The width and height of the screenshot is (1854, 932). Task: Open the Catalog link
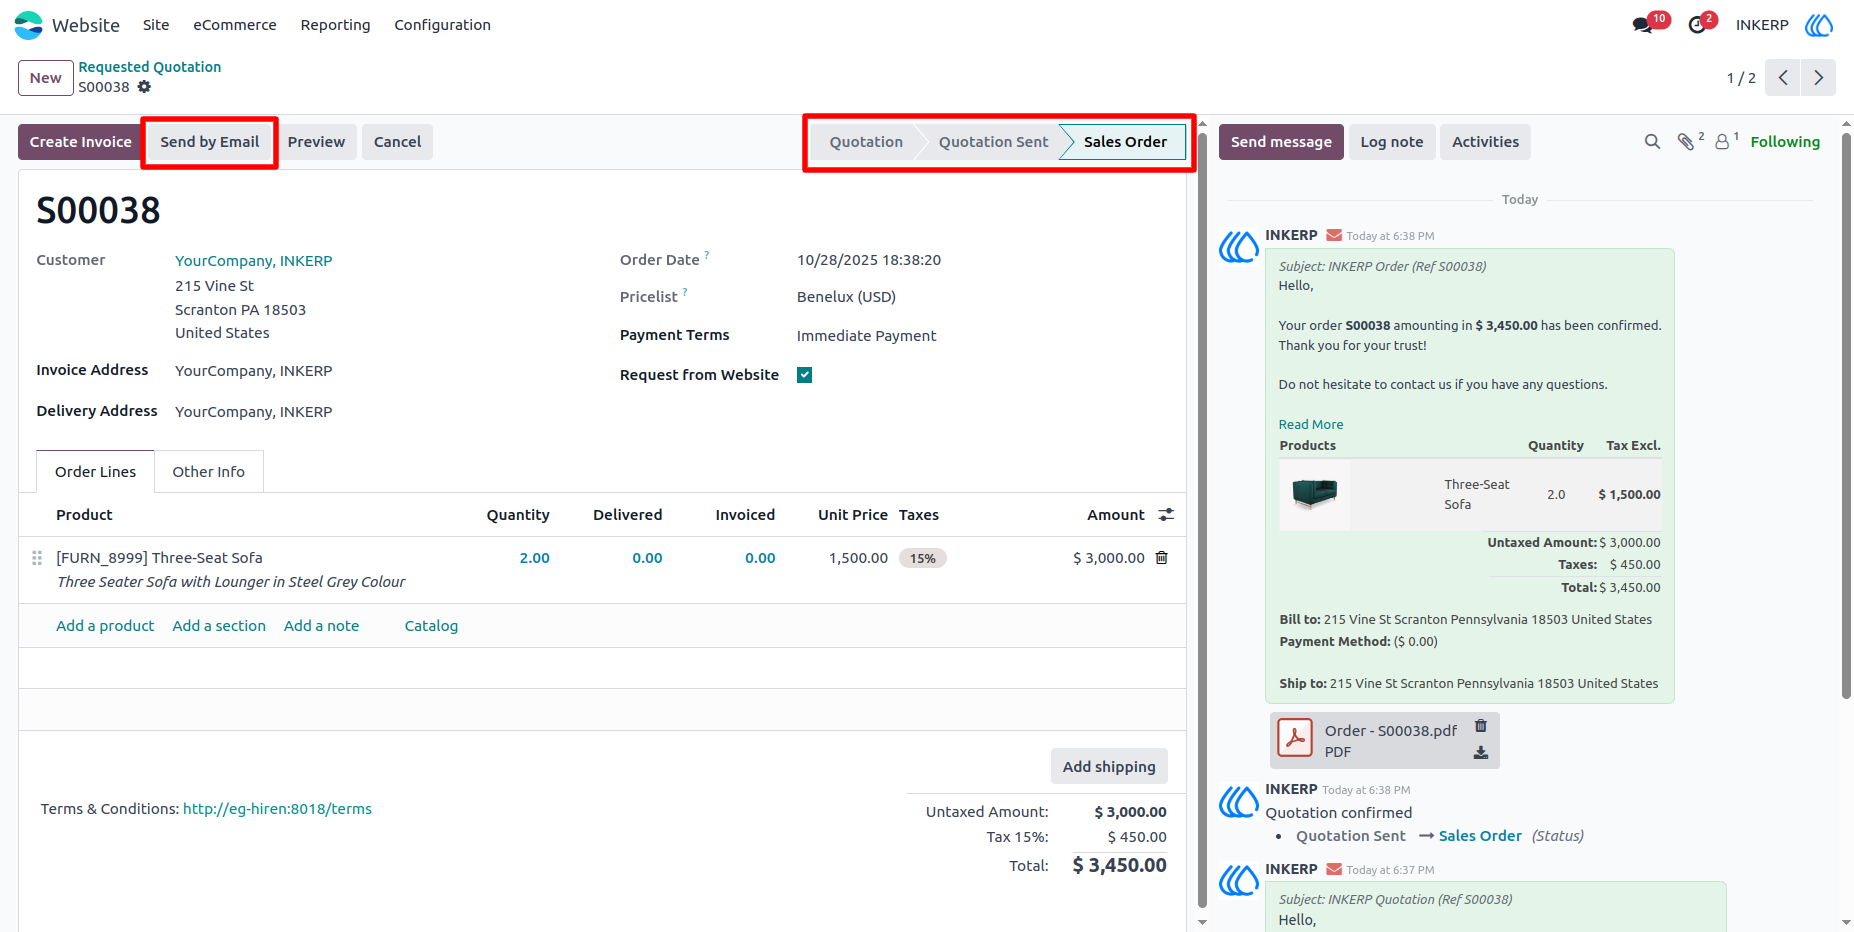(x=431, y=626)
